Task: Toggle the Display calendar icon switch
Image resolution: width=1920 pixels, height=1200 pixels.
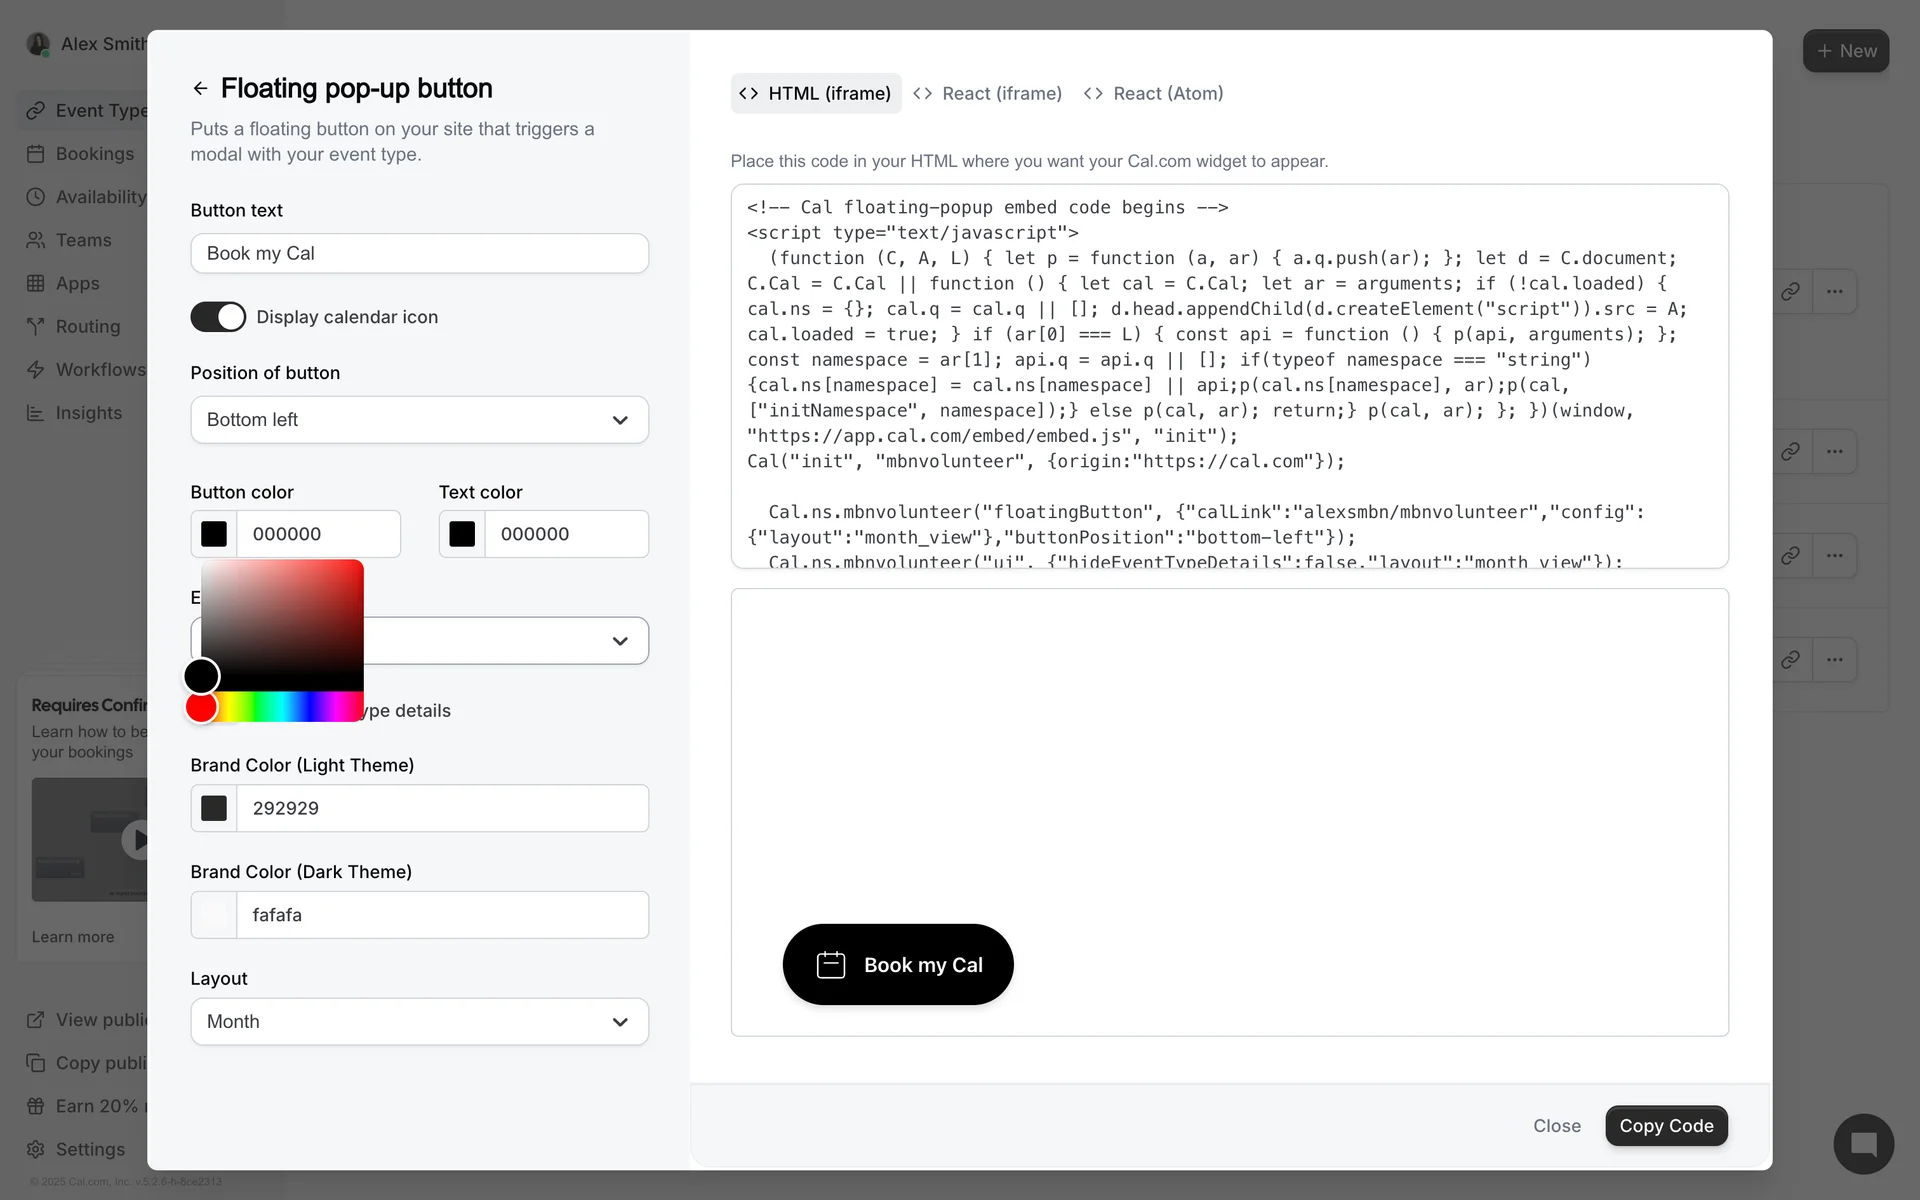Action: tap(218, 317)
